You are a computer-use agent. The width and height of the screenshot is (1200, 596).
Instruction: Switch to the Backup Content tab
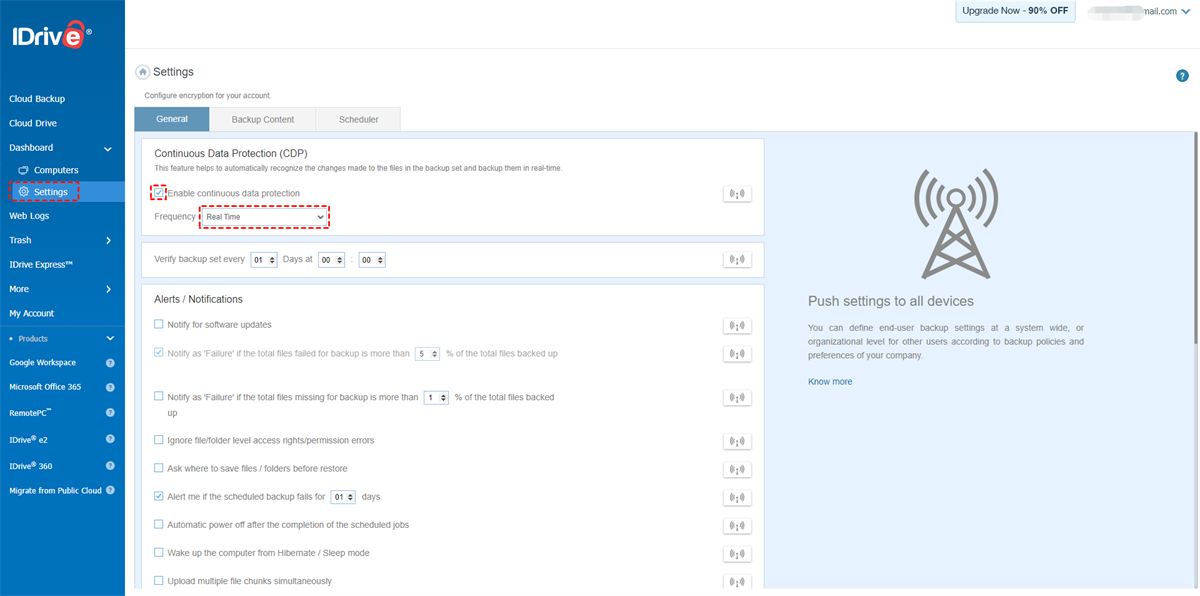pos(263,119)
